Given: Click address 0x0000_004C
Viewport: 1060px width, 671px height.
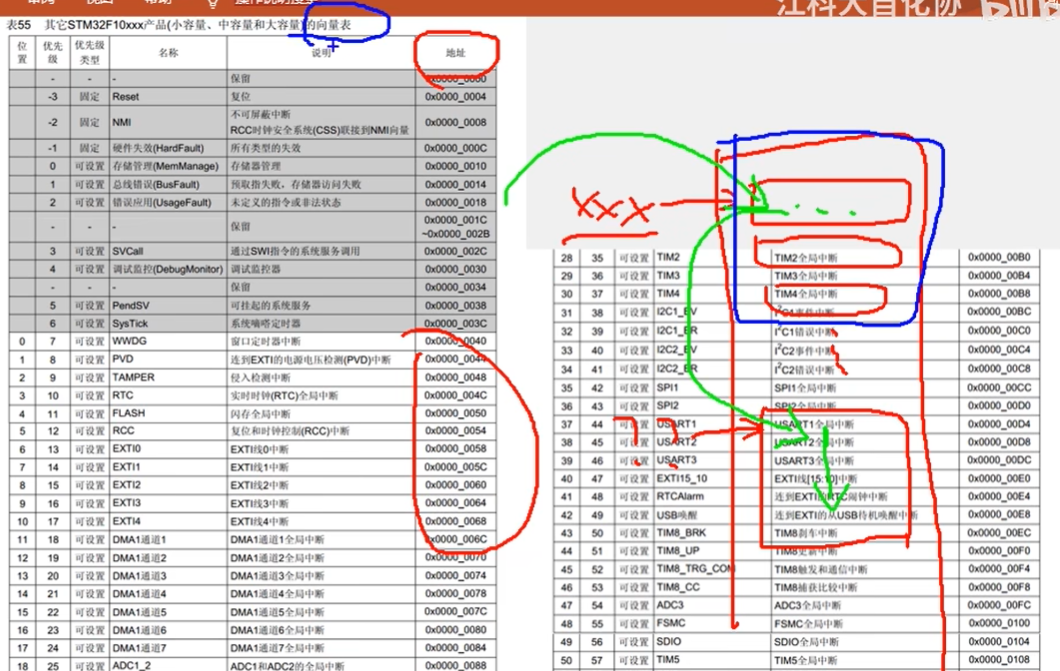Looking at the screenshot, I should [x=456, y=395].
